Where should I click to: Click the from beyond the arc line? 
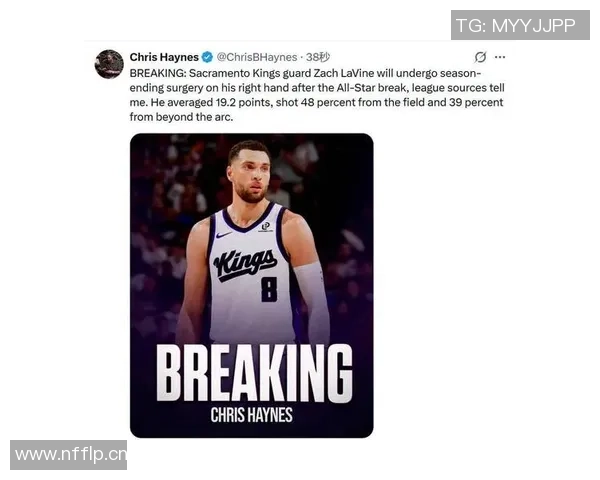[x=181, y=117]
